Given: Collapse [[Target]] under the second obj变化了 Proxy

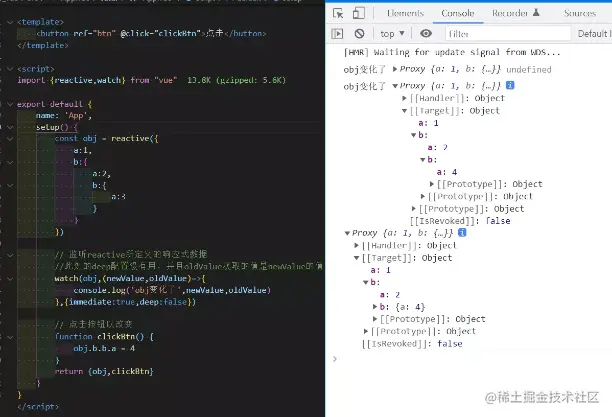Looking at the screenshot, I should [404, 111].
